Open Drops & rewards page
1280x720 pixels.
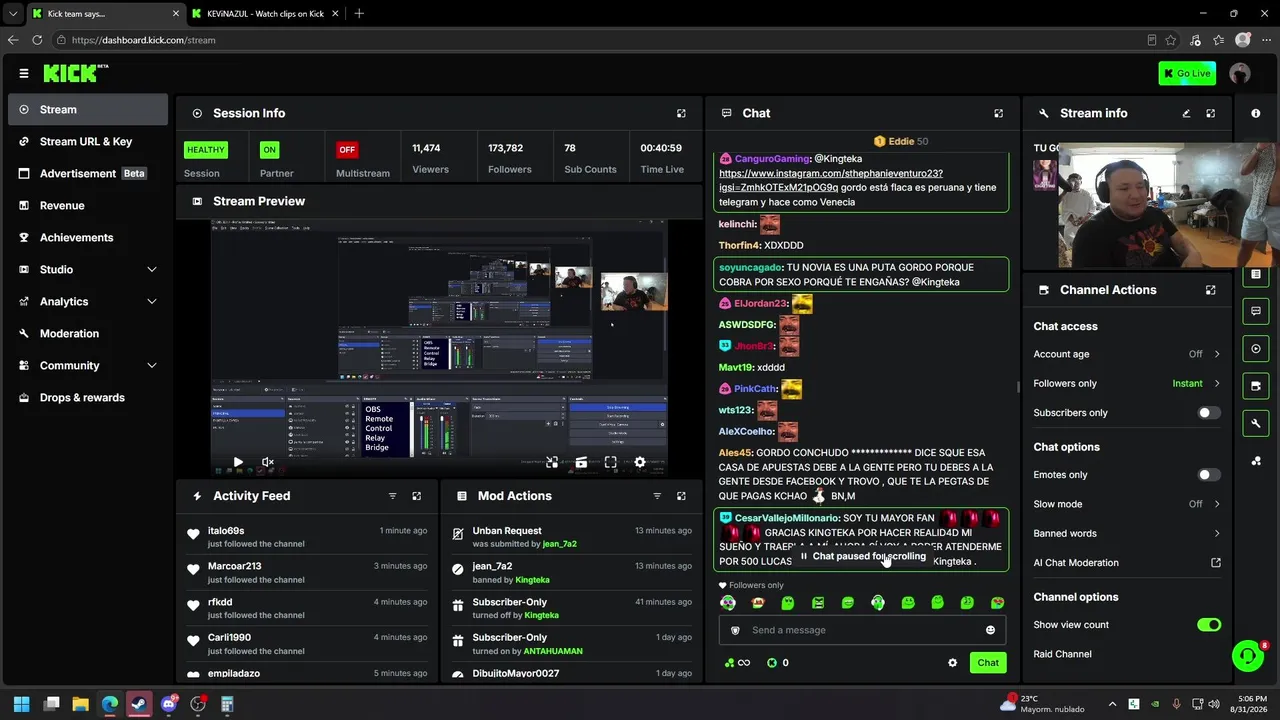pos(88,398)
